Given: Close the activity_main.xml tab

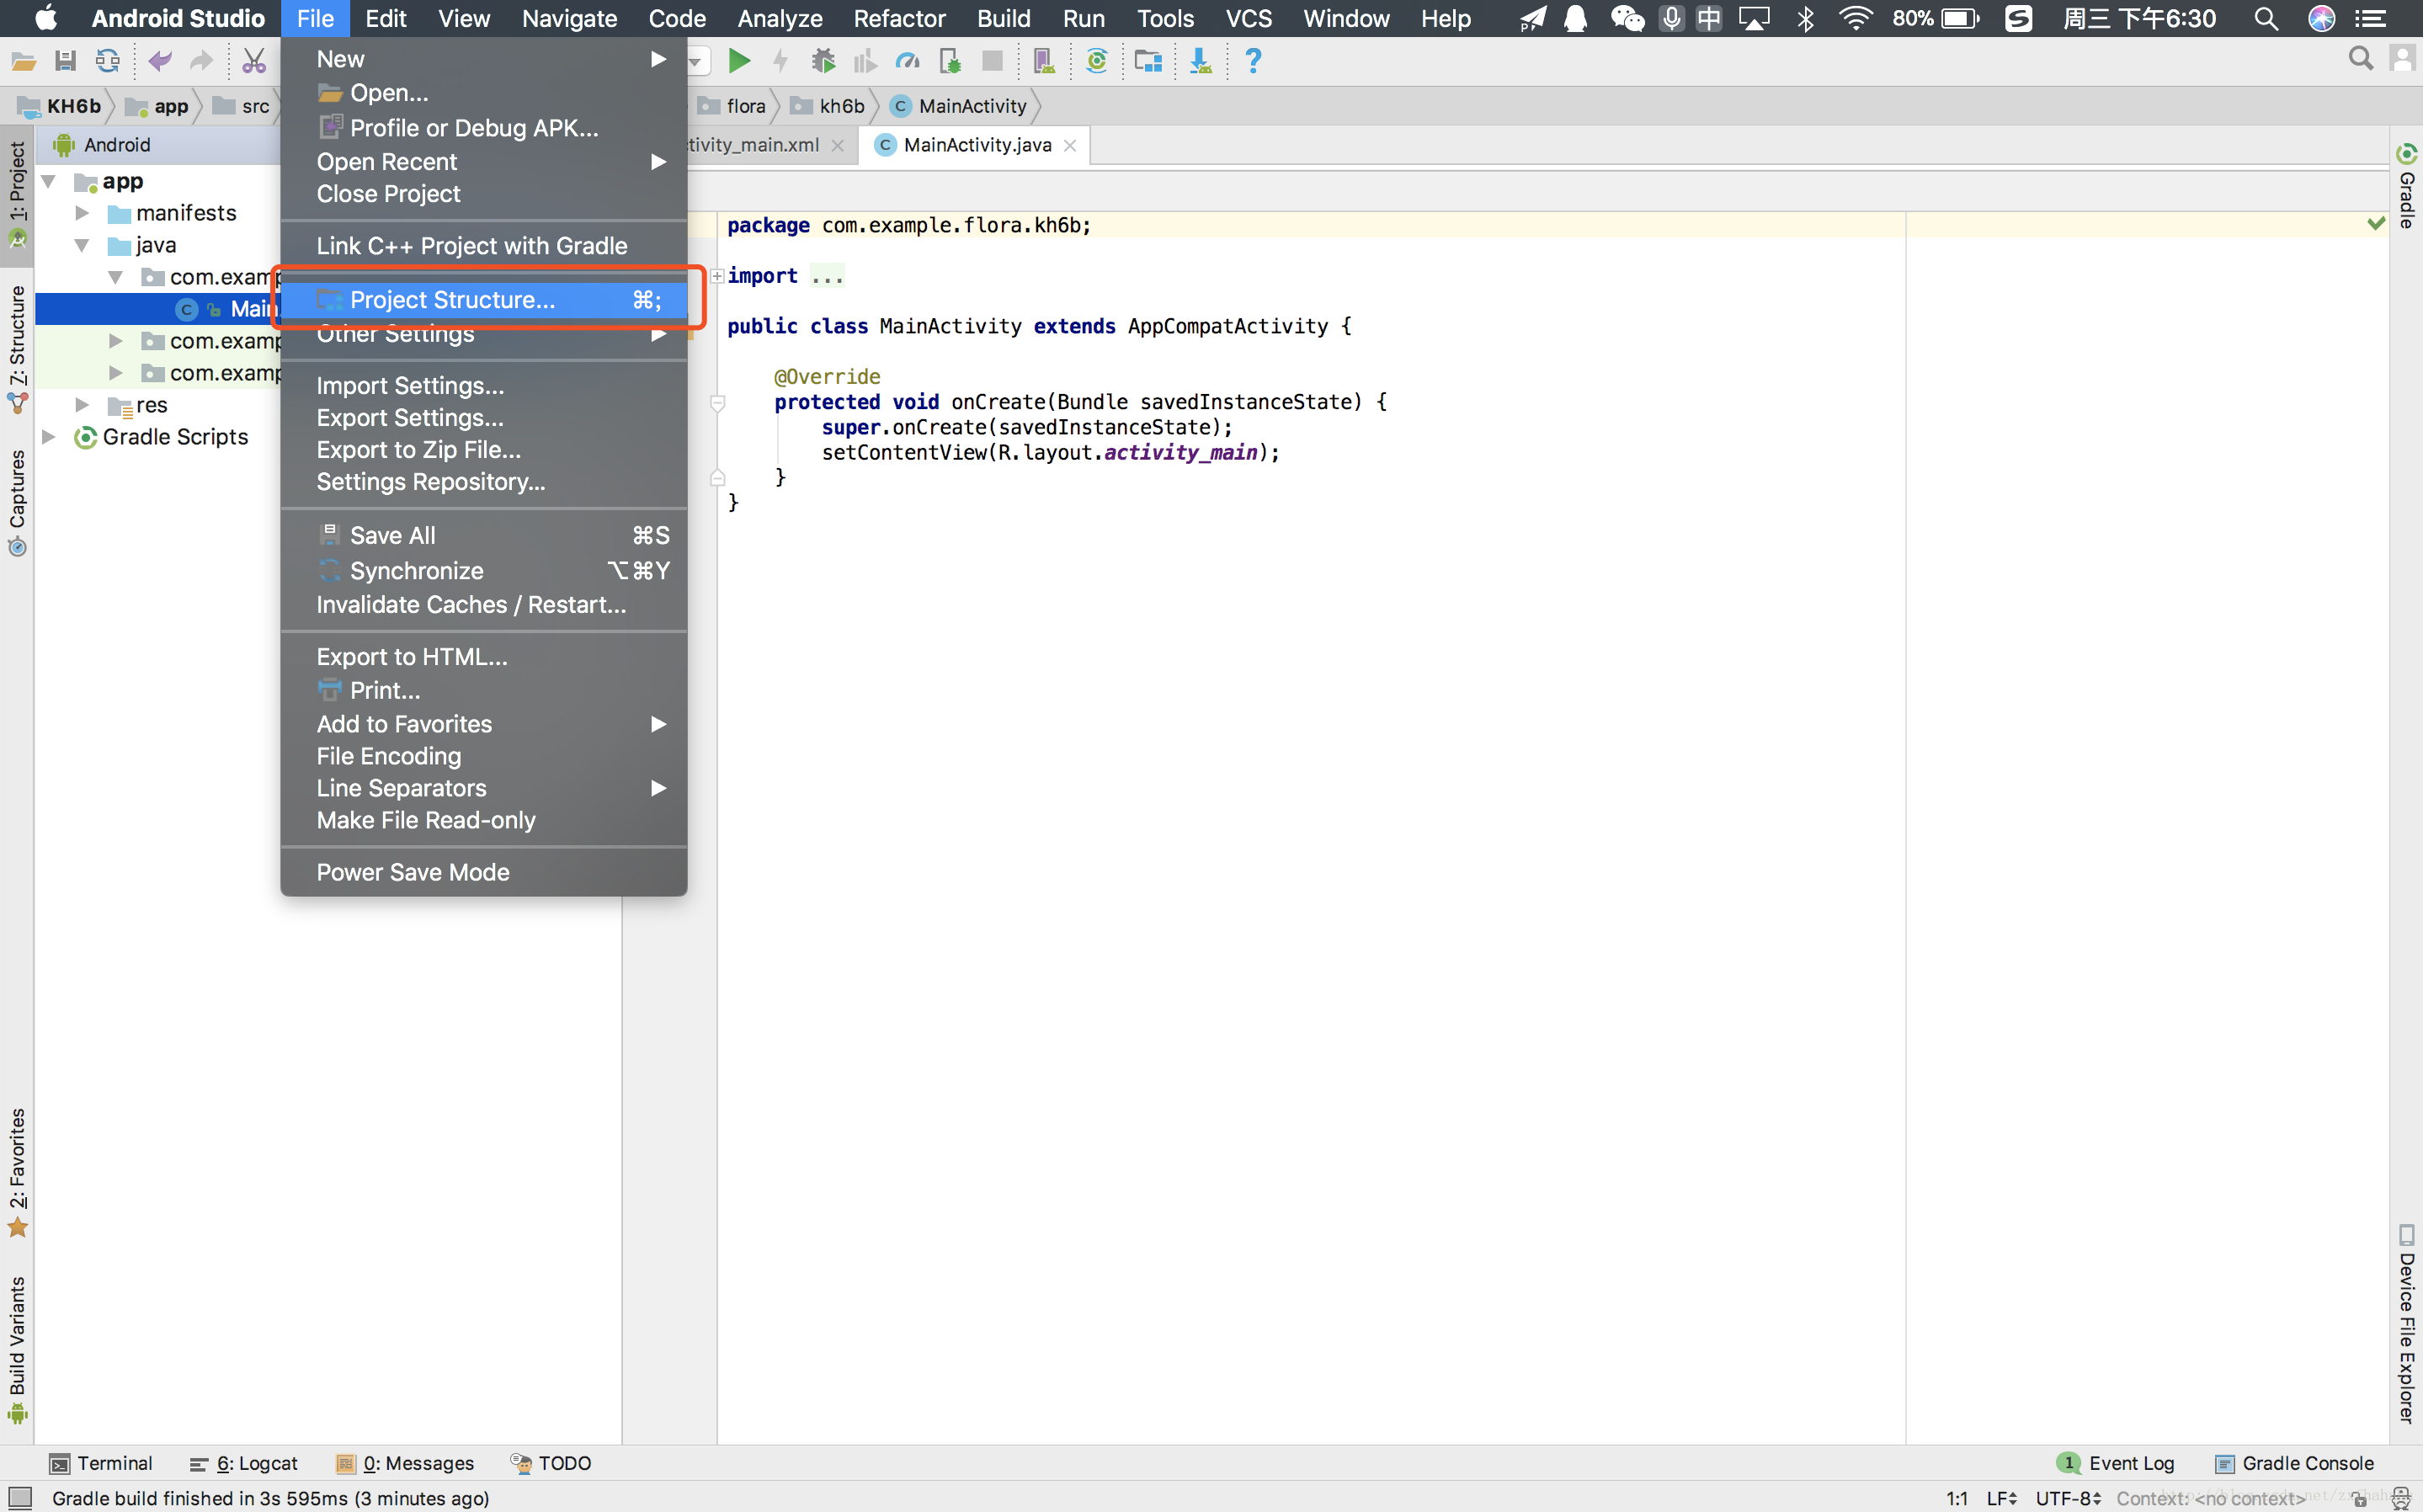Looking at the screenshot, I should click(x=838, y=146).
